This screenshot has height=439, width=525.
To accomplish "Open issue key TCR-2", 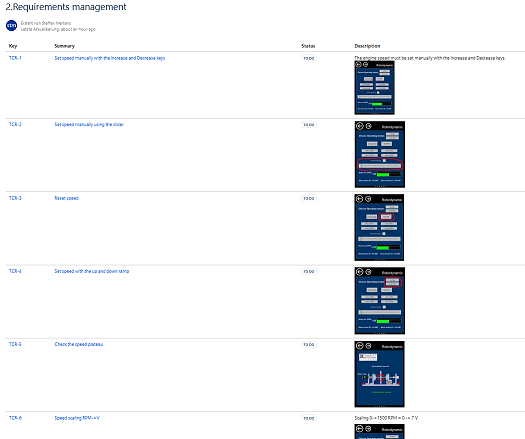I will (15, 124).
